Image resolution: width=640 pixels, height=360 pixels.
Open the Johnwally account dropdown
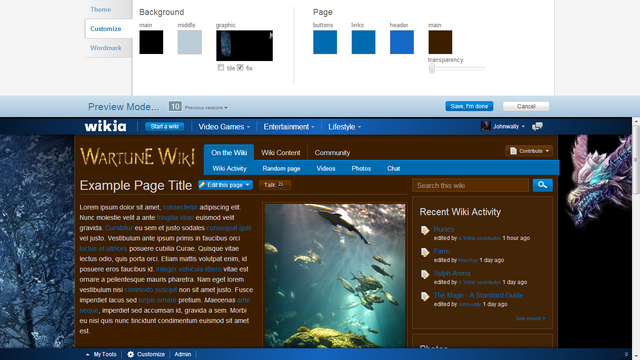click(x=509, y=127)
